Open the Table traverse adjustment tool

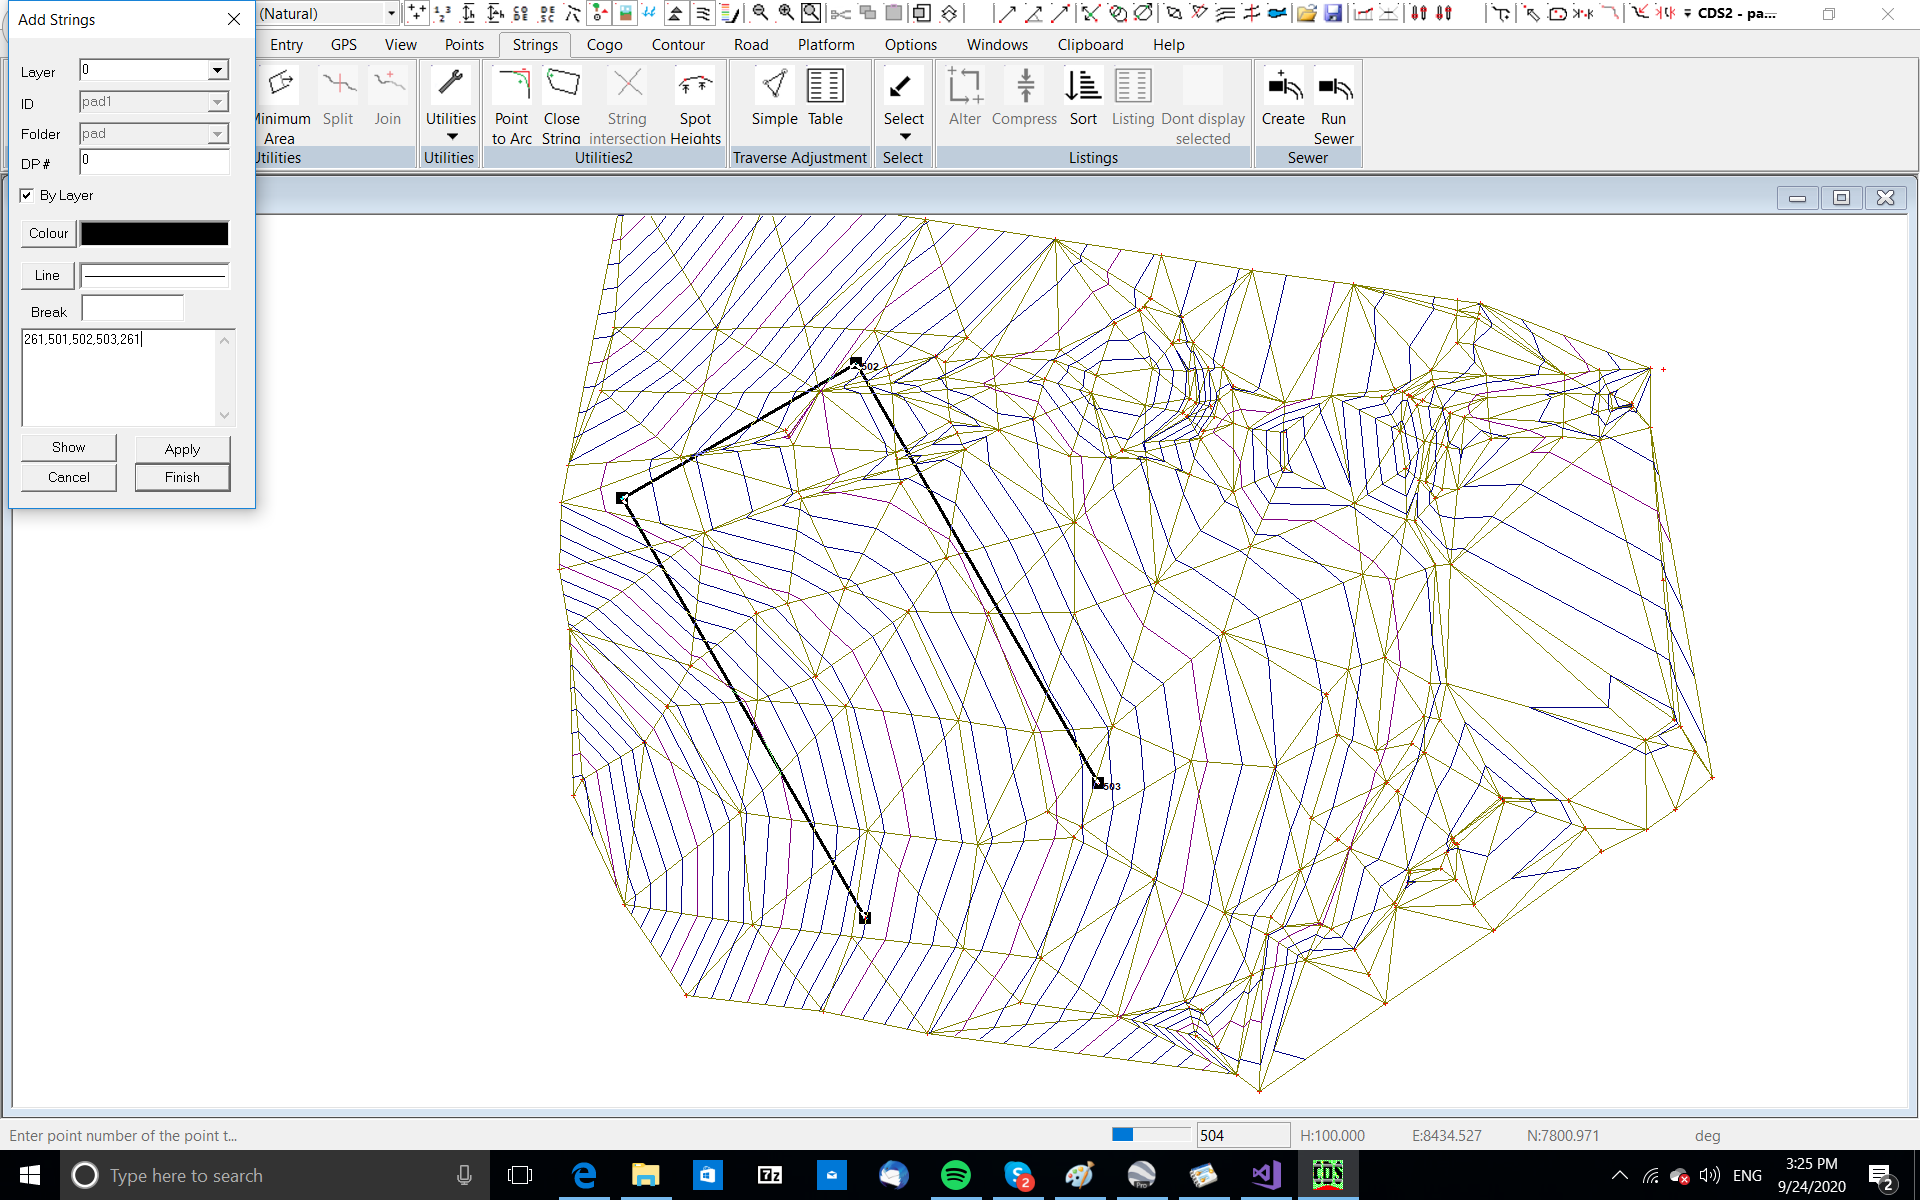825,87
